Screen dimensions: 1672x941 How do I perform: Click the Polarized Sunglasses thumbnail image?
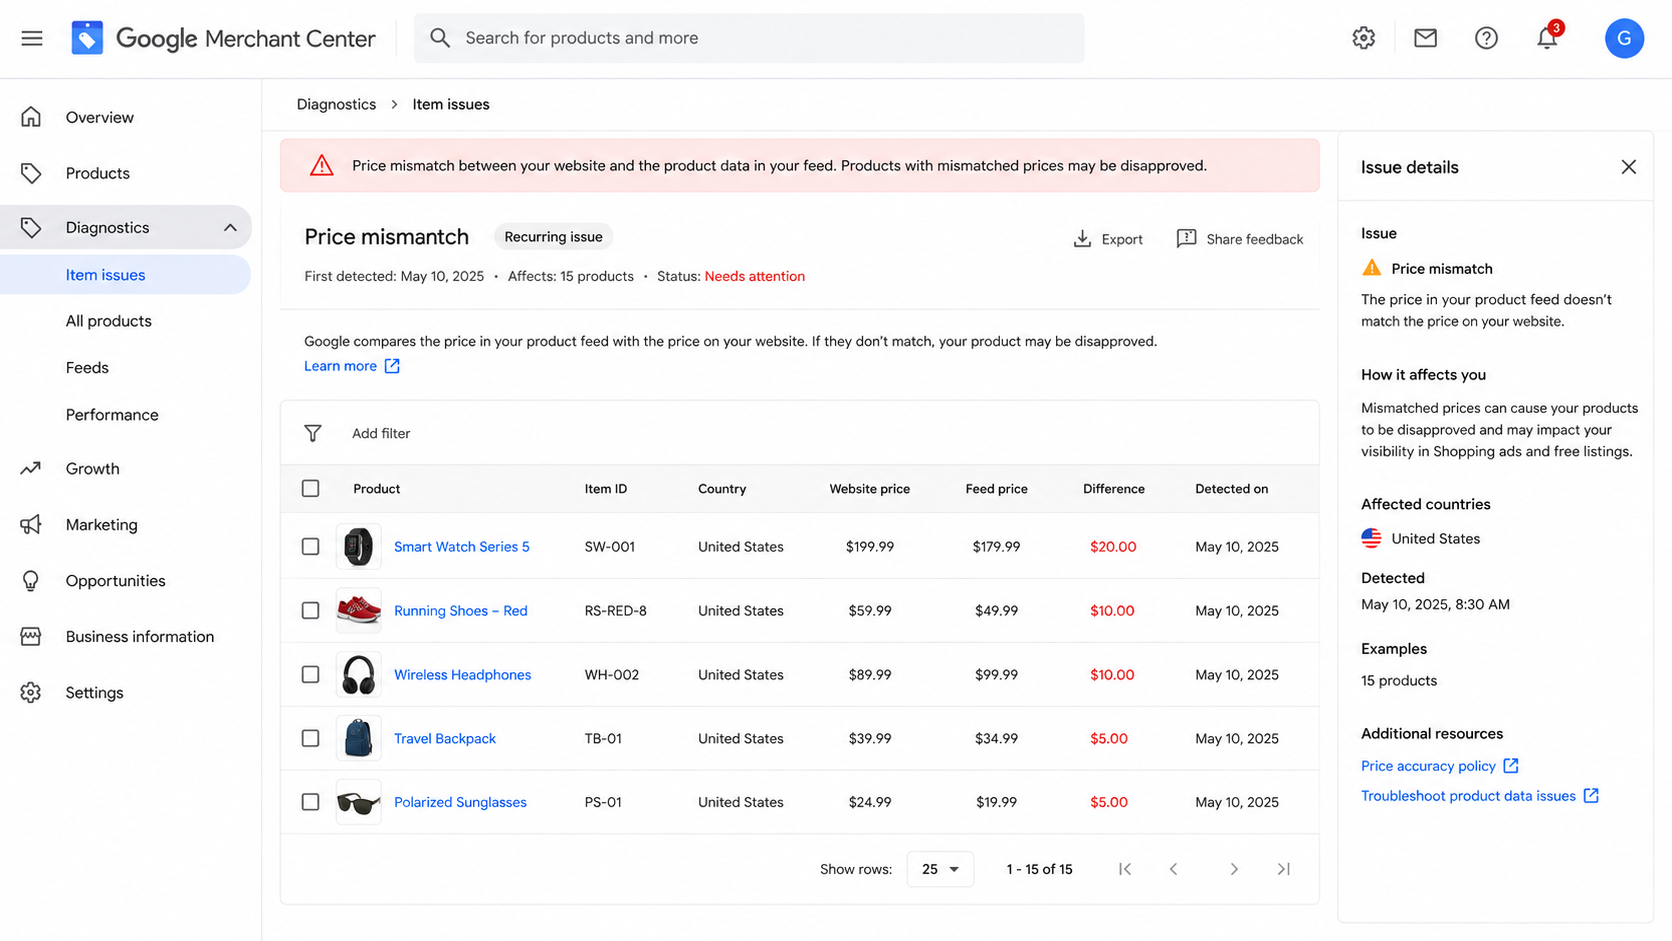tap(358, 802)
